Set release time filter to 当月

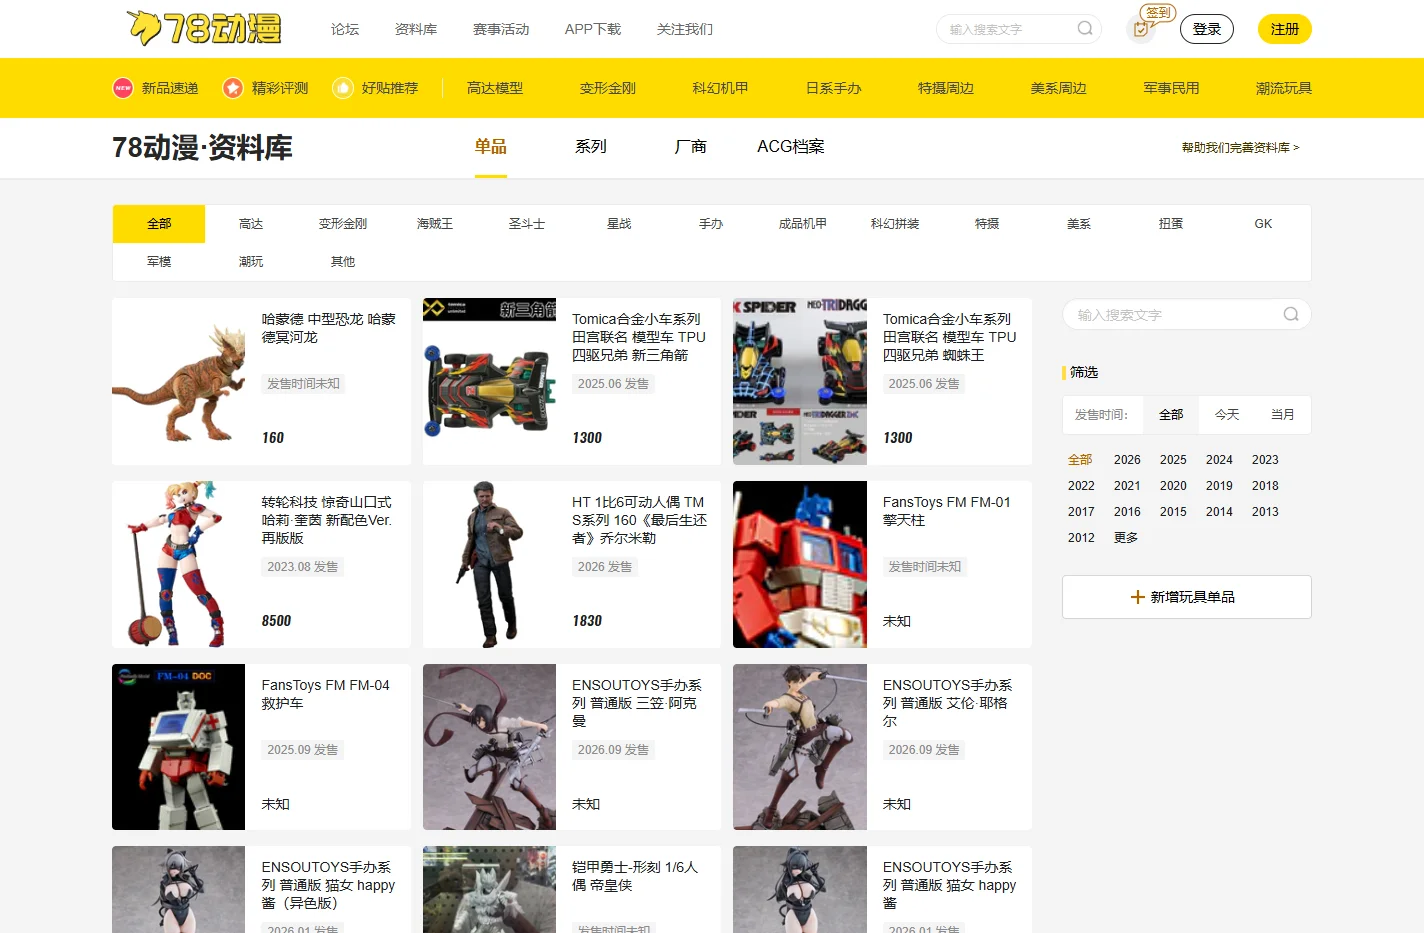[1283, 415]
